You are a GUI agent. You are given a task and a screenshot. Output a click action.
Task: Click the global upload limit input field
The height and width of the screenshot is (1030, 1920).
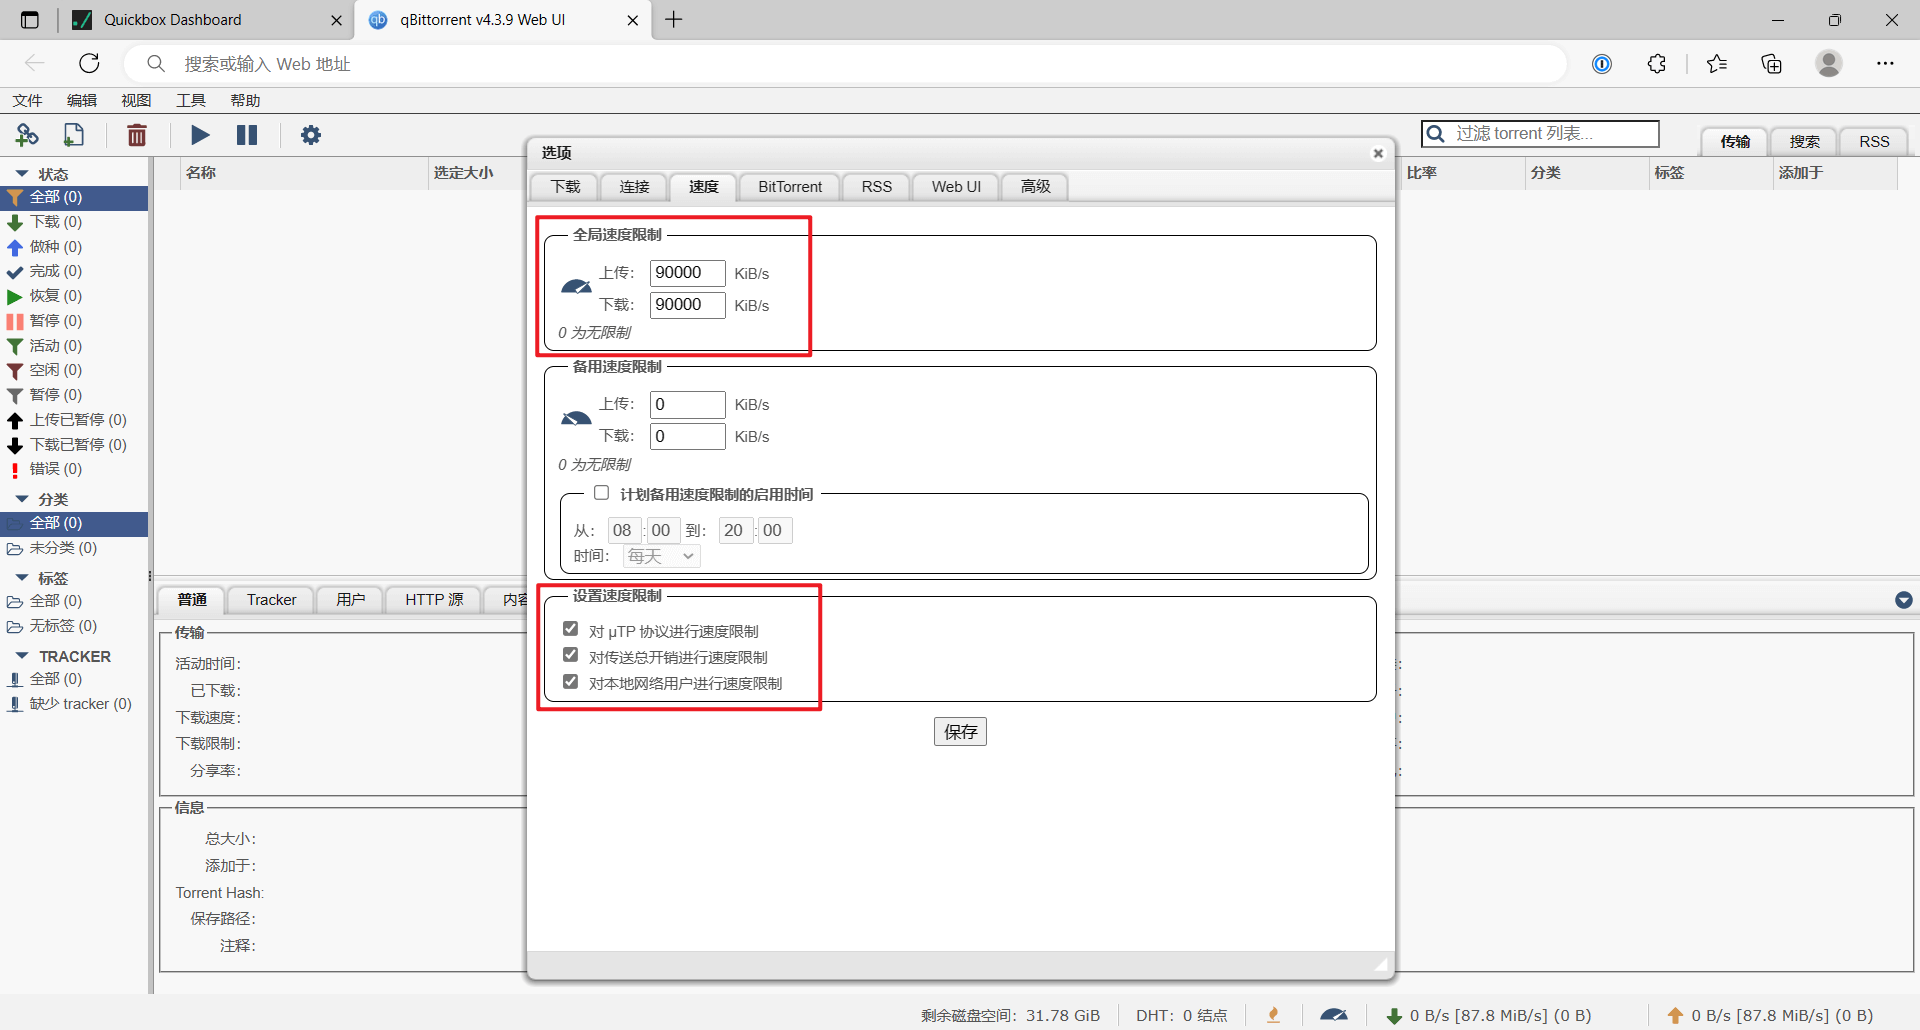tap(688, 273)
